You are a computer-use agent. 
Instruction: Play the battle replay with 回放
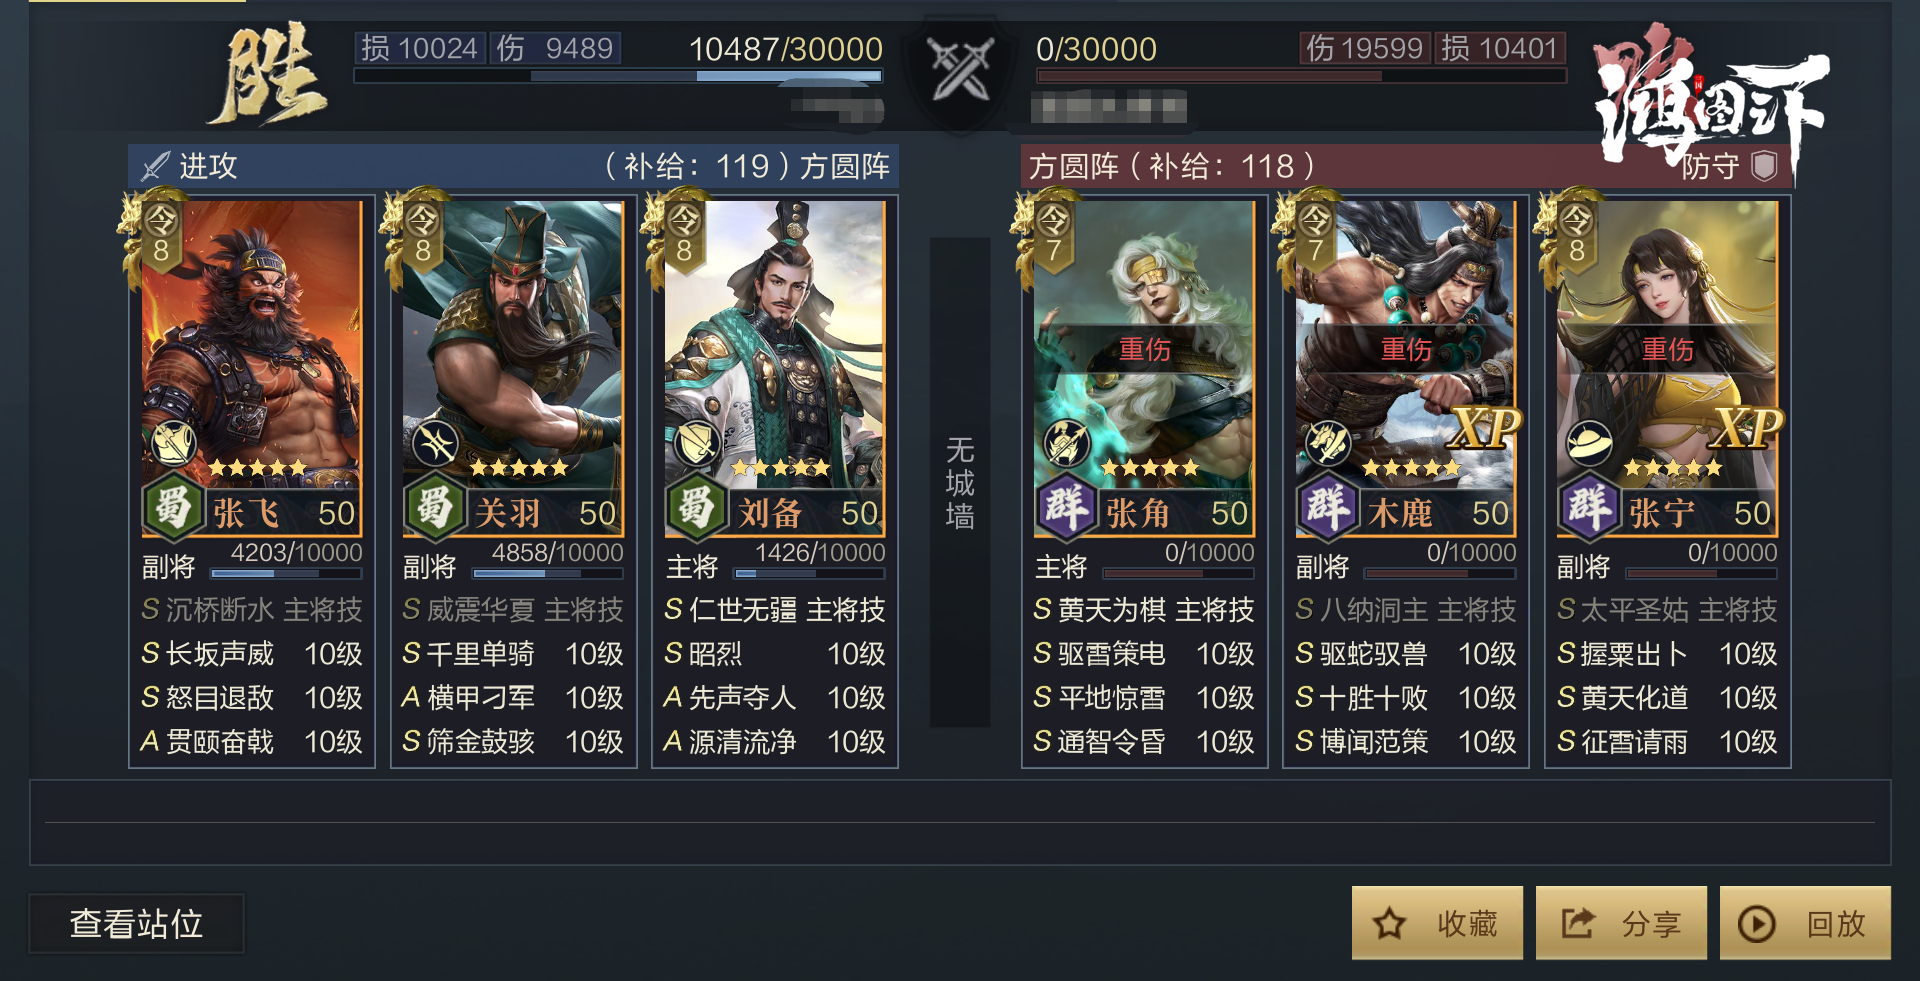pyautogui.click(x=1805, y=923)
